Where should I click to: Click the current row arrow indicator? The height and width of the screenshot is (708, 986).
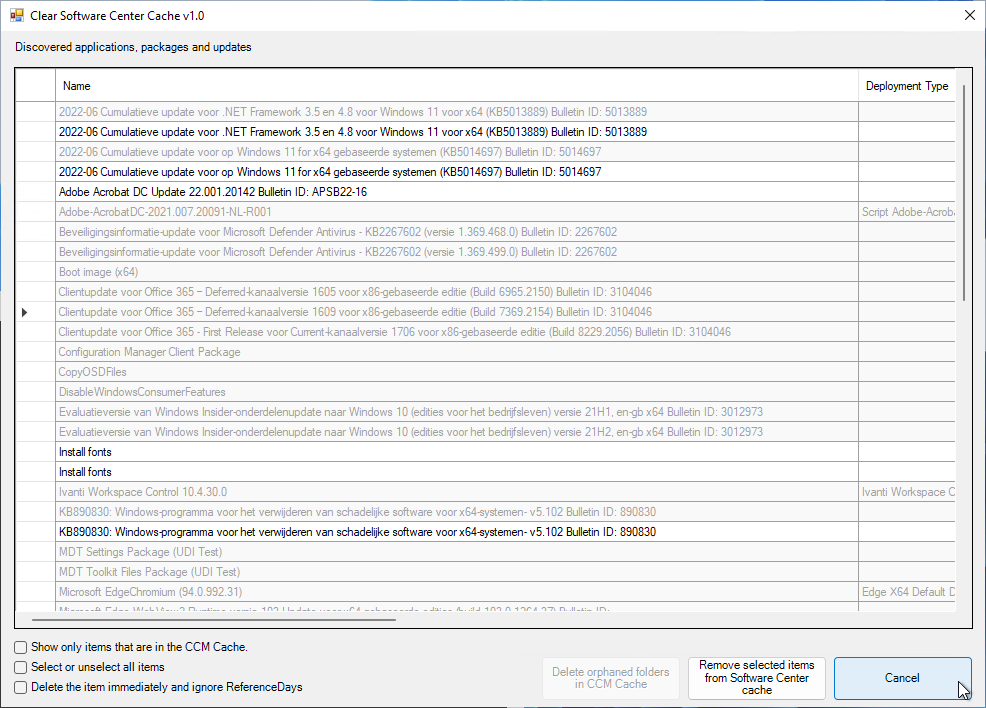pyautogui.click(x=25, y=312)
